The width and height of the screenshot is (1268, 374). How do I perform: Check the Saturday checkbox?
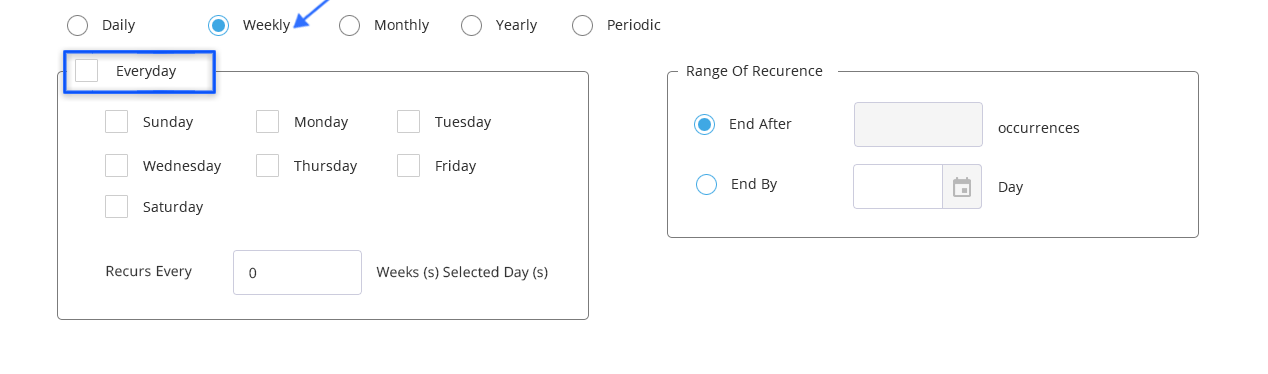click(x=117, y=207)
